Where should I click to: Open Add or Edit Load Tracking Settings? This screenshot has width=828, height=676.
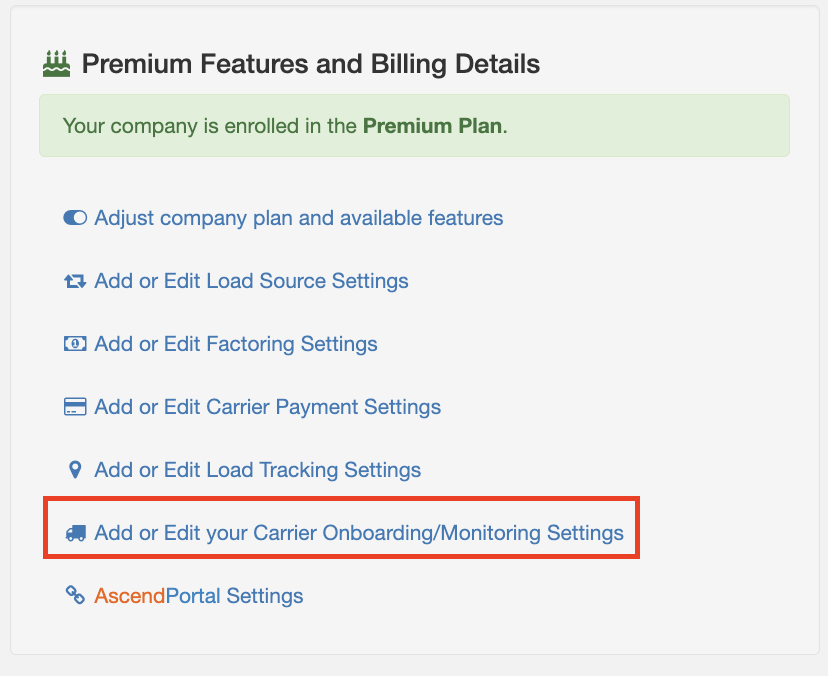[258, 470]
